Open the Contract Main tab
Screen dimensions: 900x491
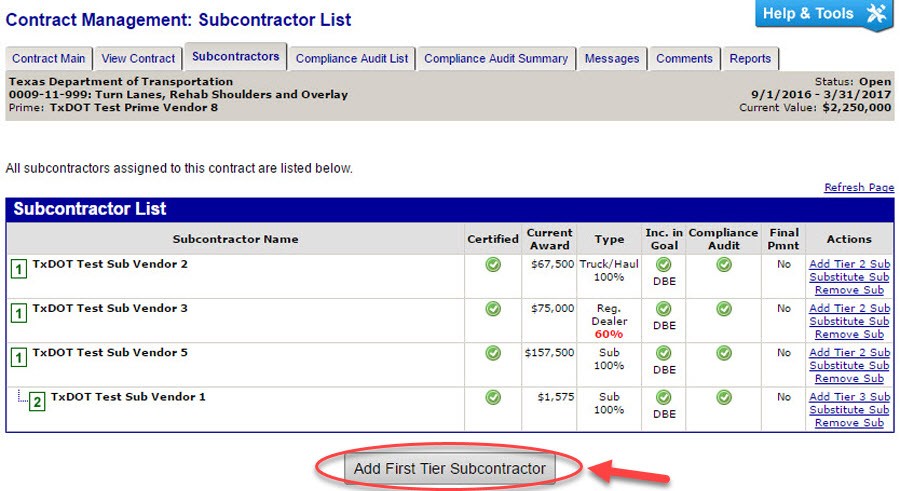[49, 59]
